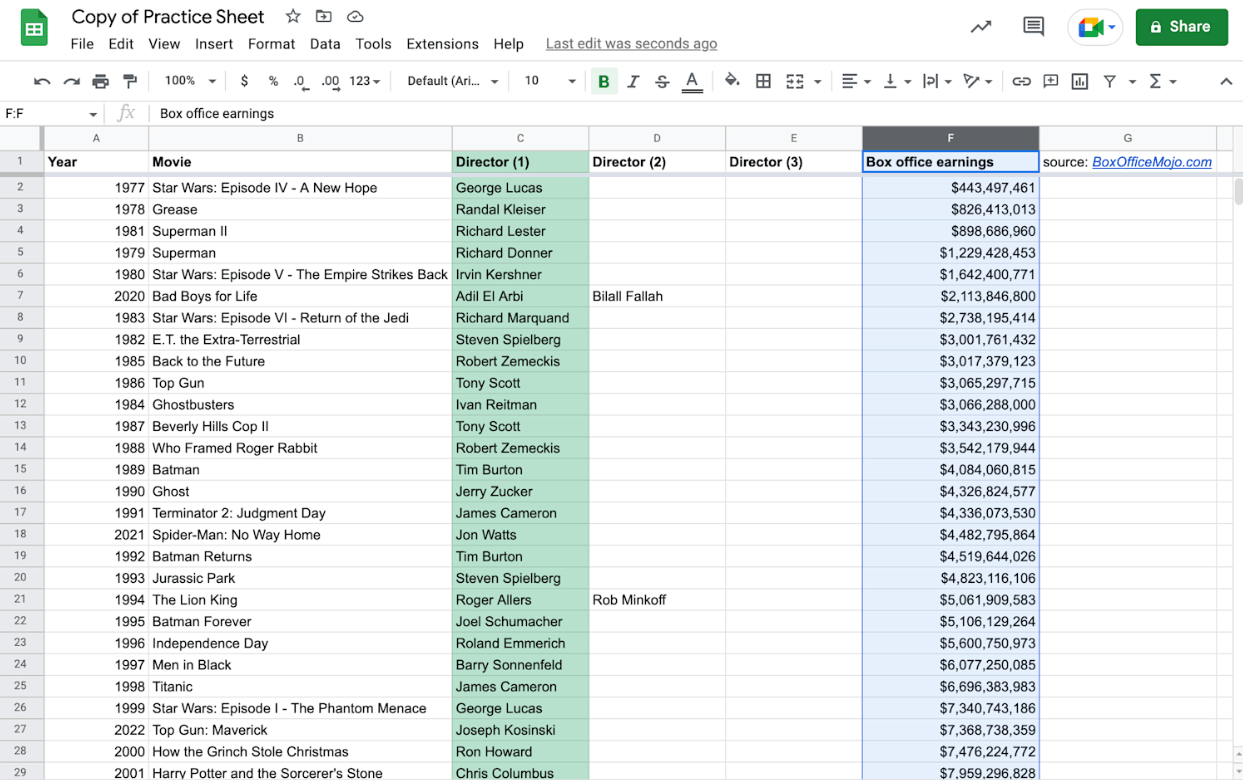Screen dimensions: 1243x780
Task: Open the Insert chart icon
Action: [x=1079, y=81]
